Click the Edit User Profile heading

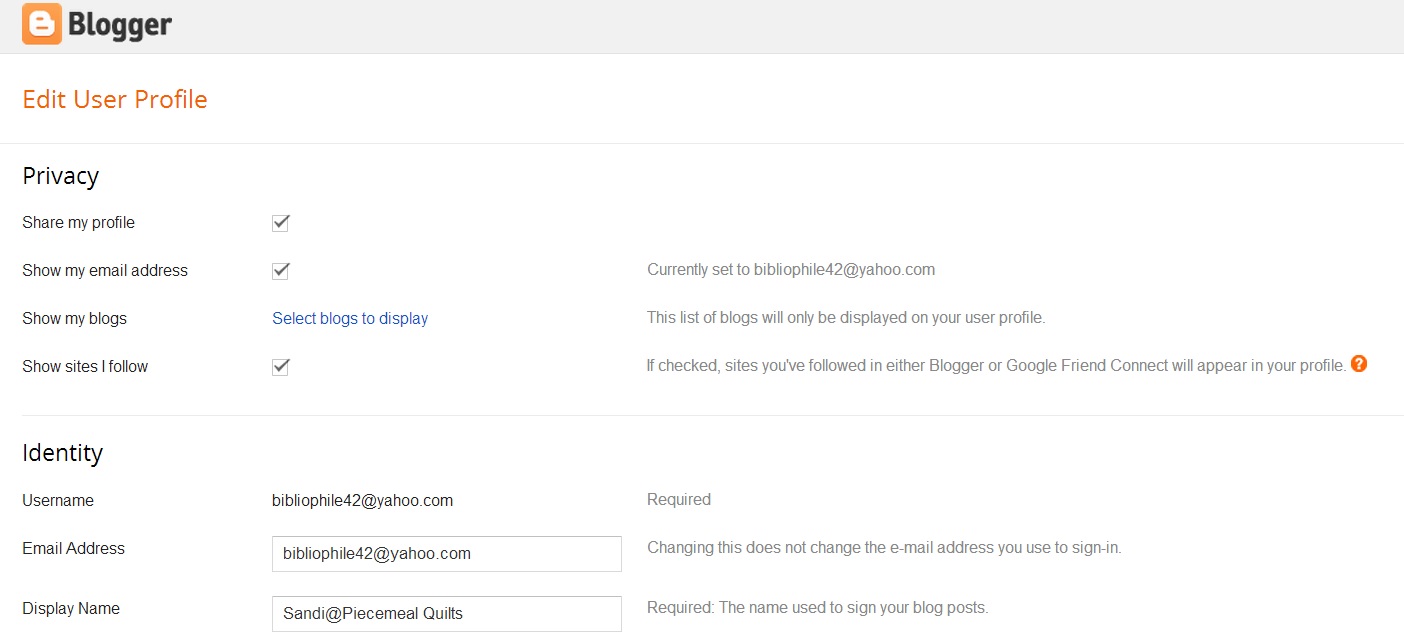click(x=115, y=100)
